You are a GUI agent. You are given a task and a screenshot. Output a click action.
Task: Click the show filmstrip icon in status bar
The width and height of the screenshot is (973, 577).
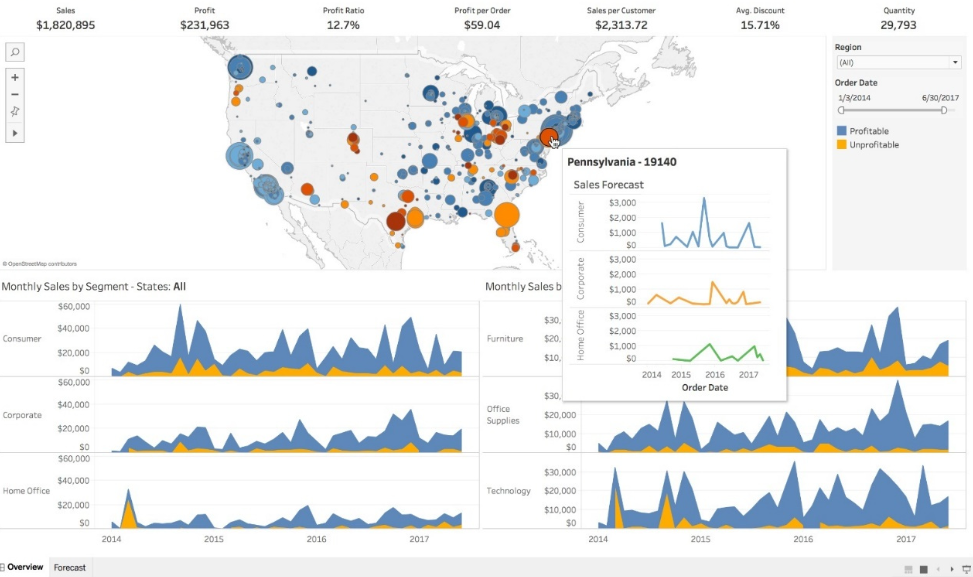(908, 569)
